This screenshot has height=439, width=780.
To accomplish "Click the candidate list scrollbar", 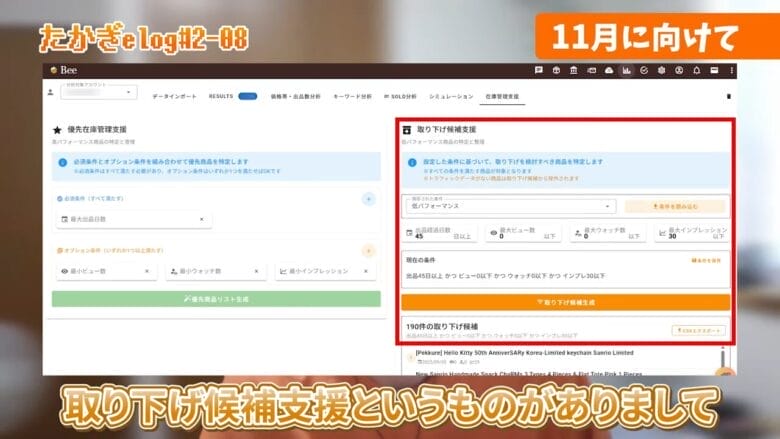I will coord(723,357).
